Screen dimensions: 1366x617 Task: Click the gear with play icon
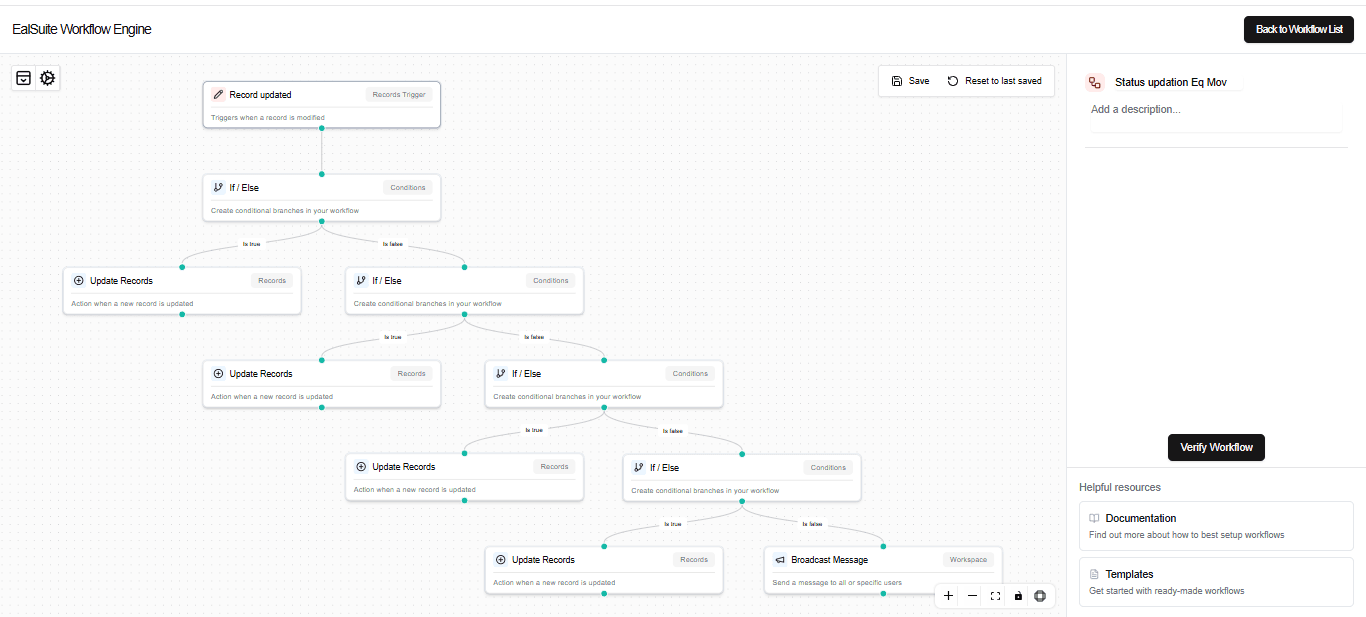click(47, 78)
